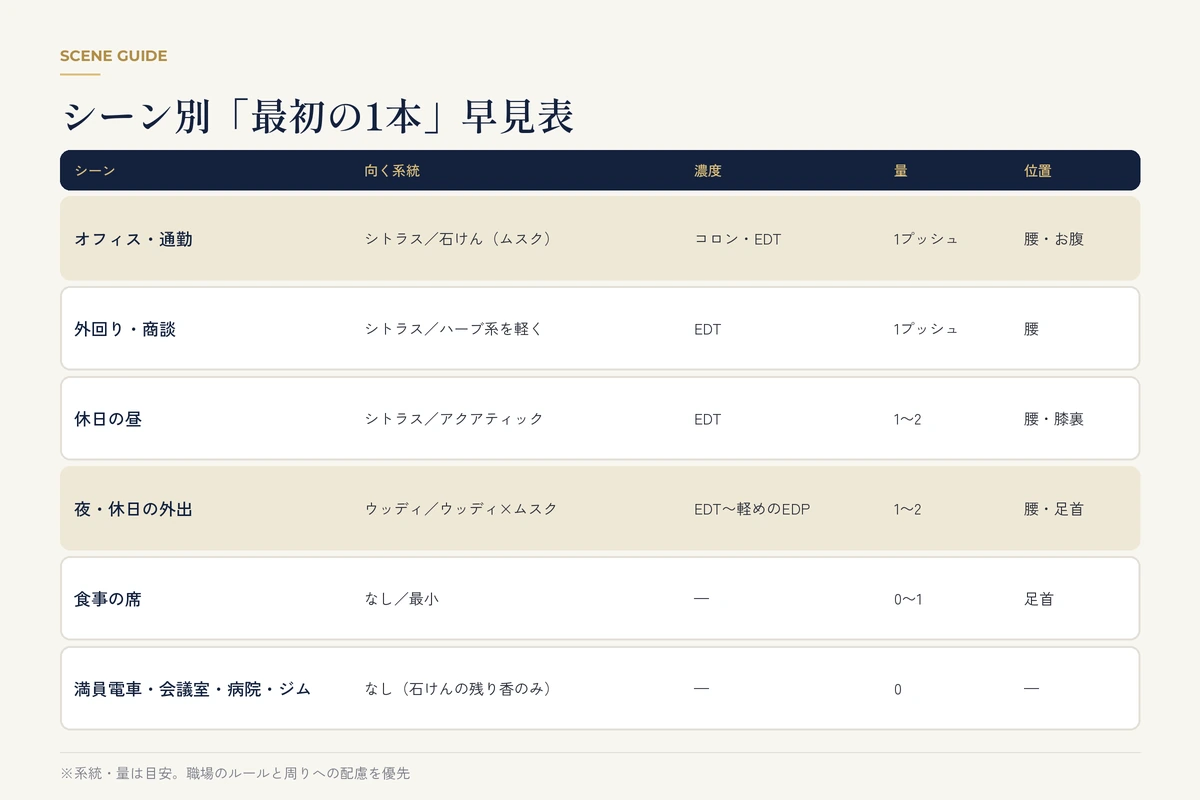Click the 腰・膝裏 cell

coord(1054,419)
